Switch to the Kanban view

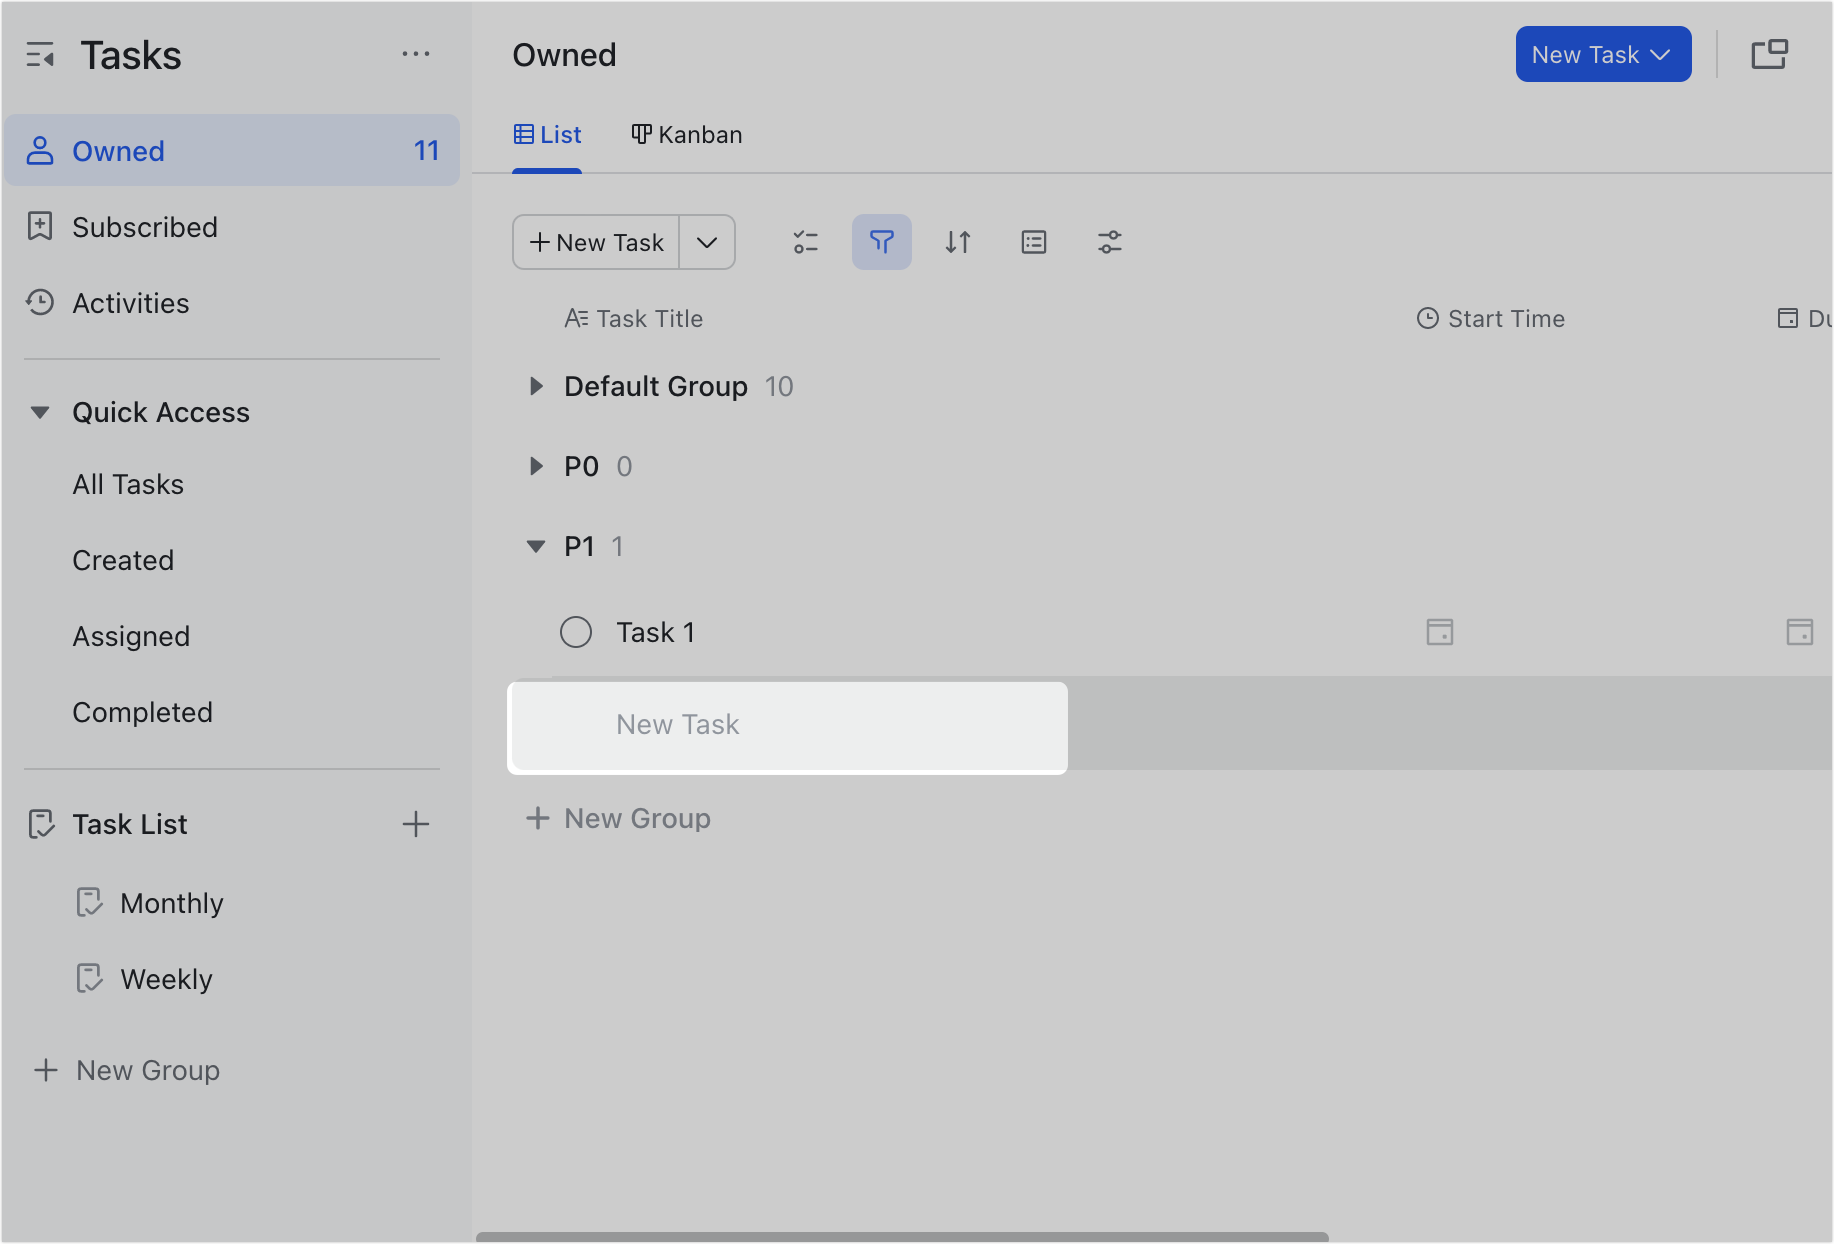(x=687, y=134)
